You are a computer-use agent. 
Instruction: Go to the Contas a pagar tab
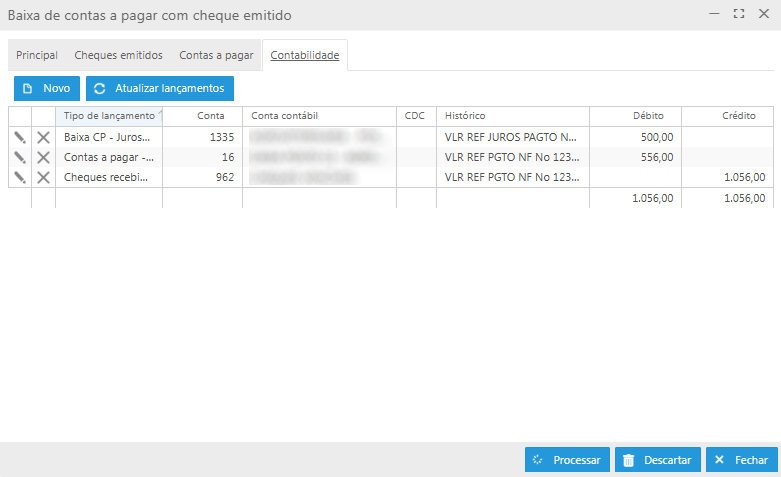[216, 55]
